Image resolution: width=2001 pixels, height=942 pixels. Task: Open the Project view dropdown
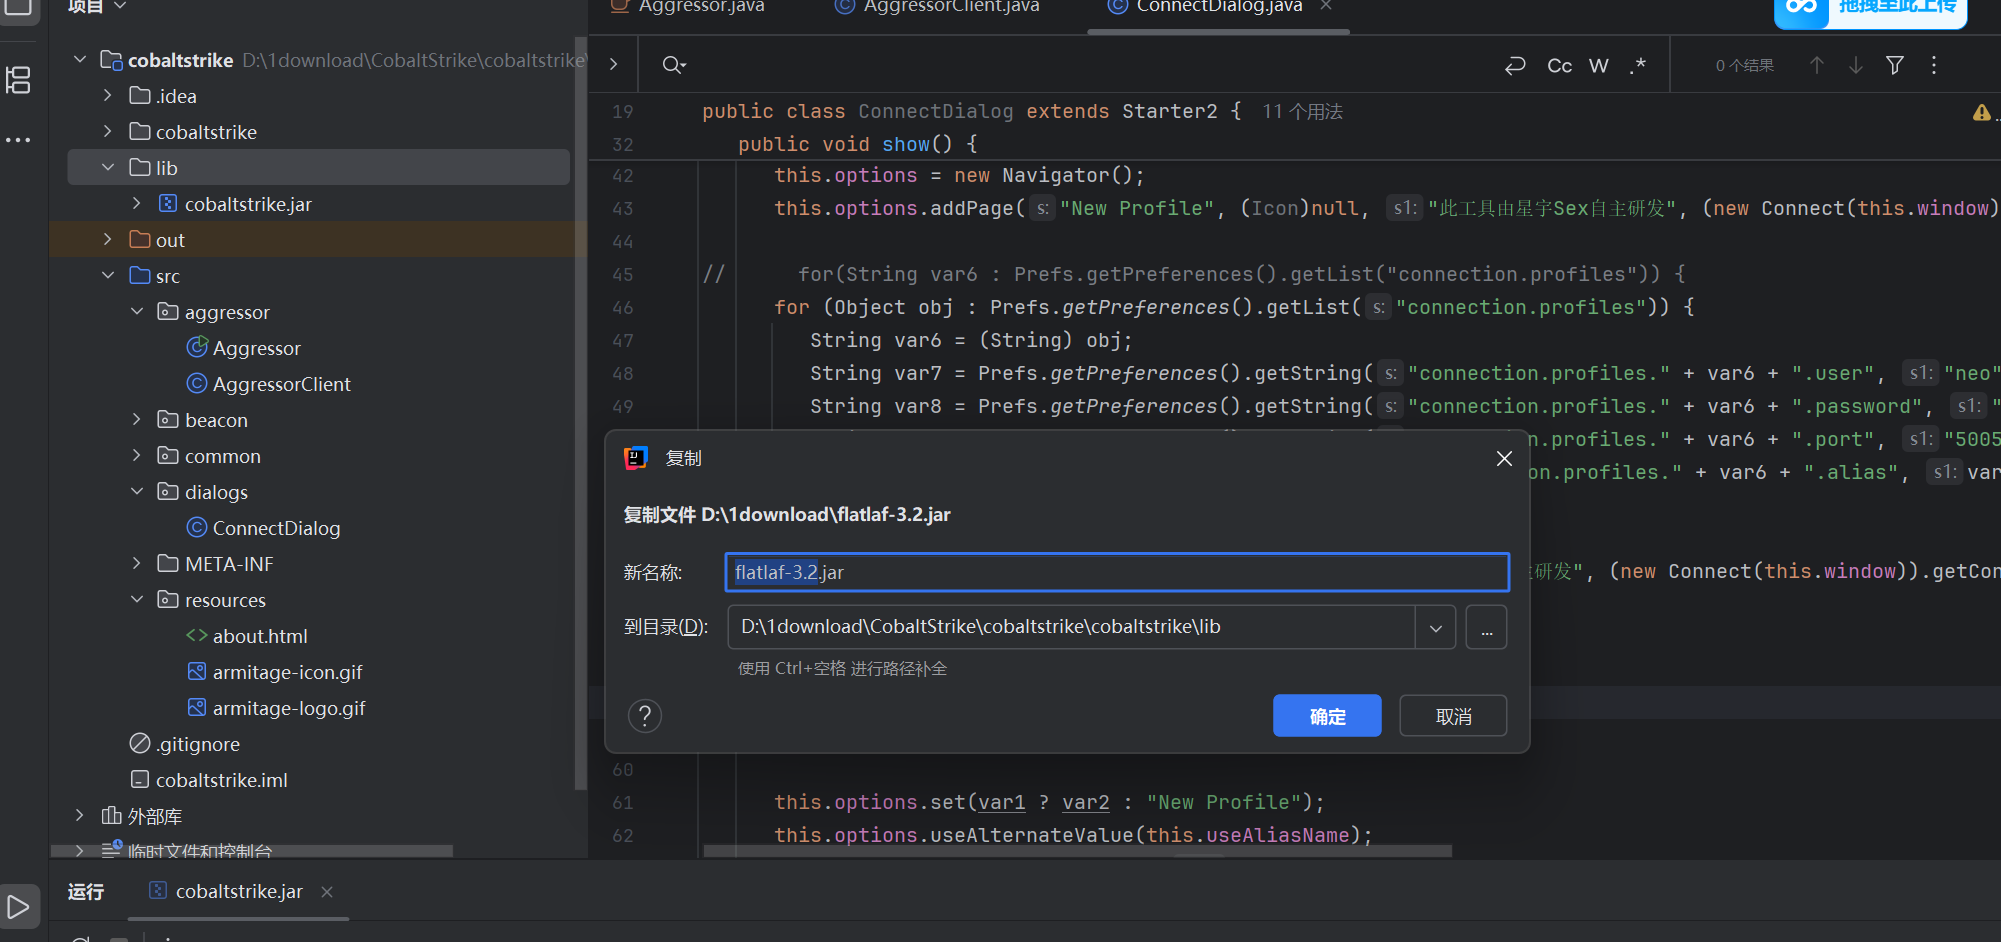point(97,6)
